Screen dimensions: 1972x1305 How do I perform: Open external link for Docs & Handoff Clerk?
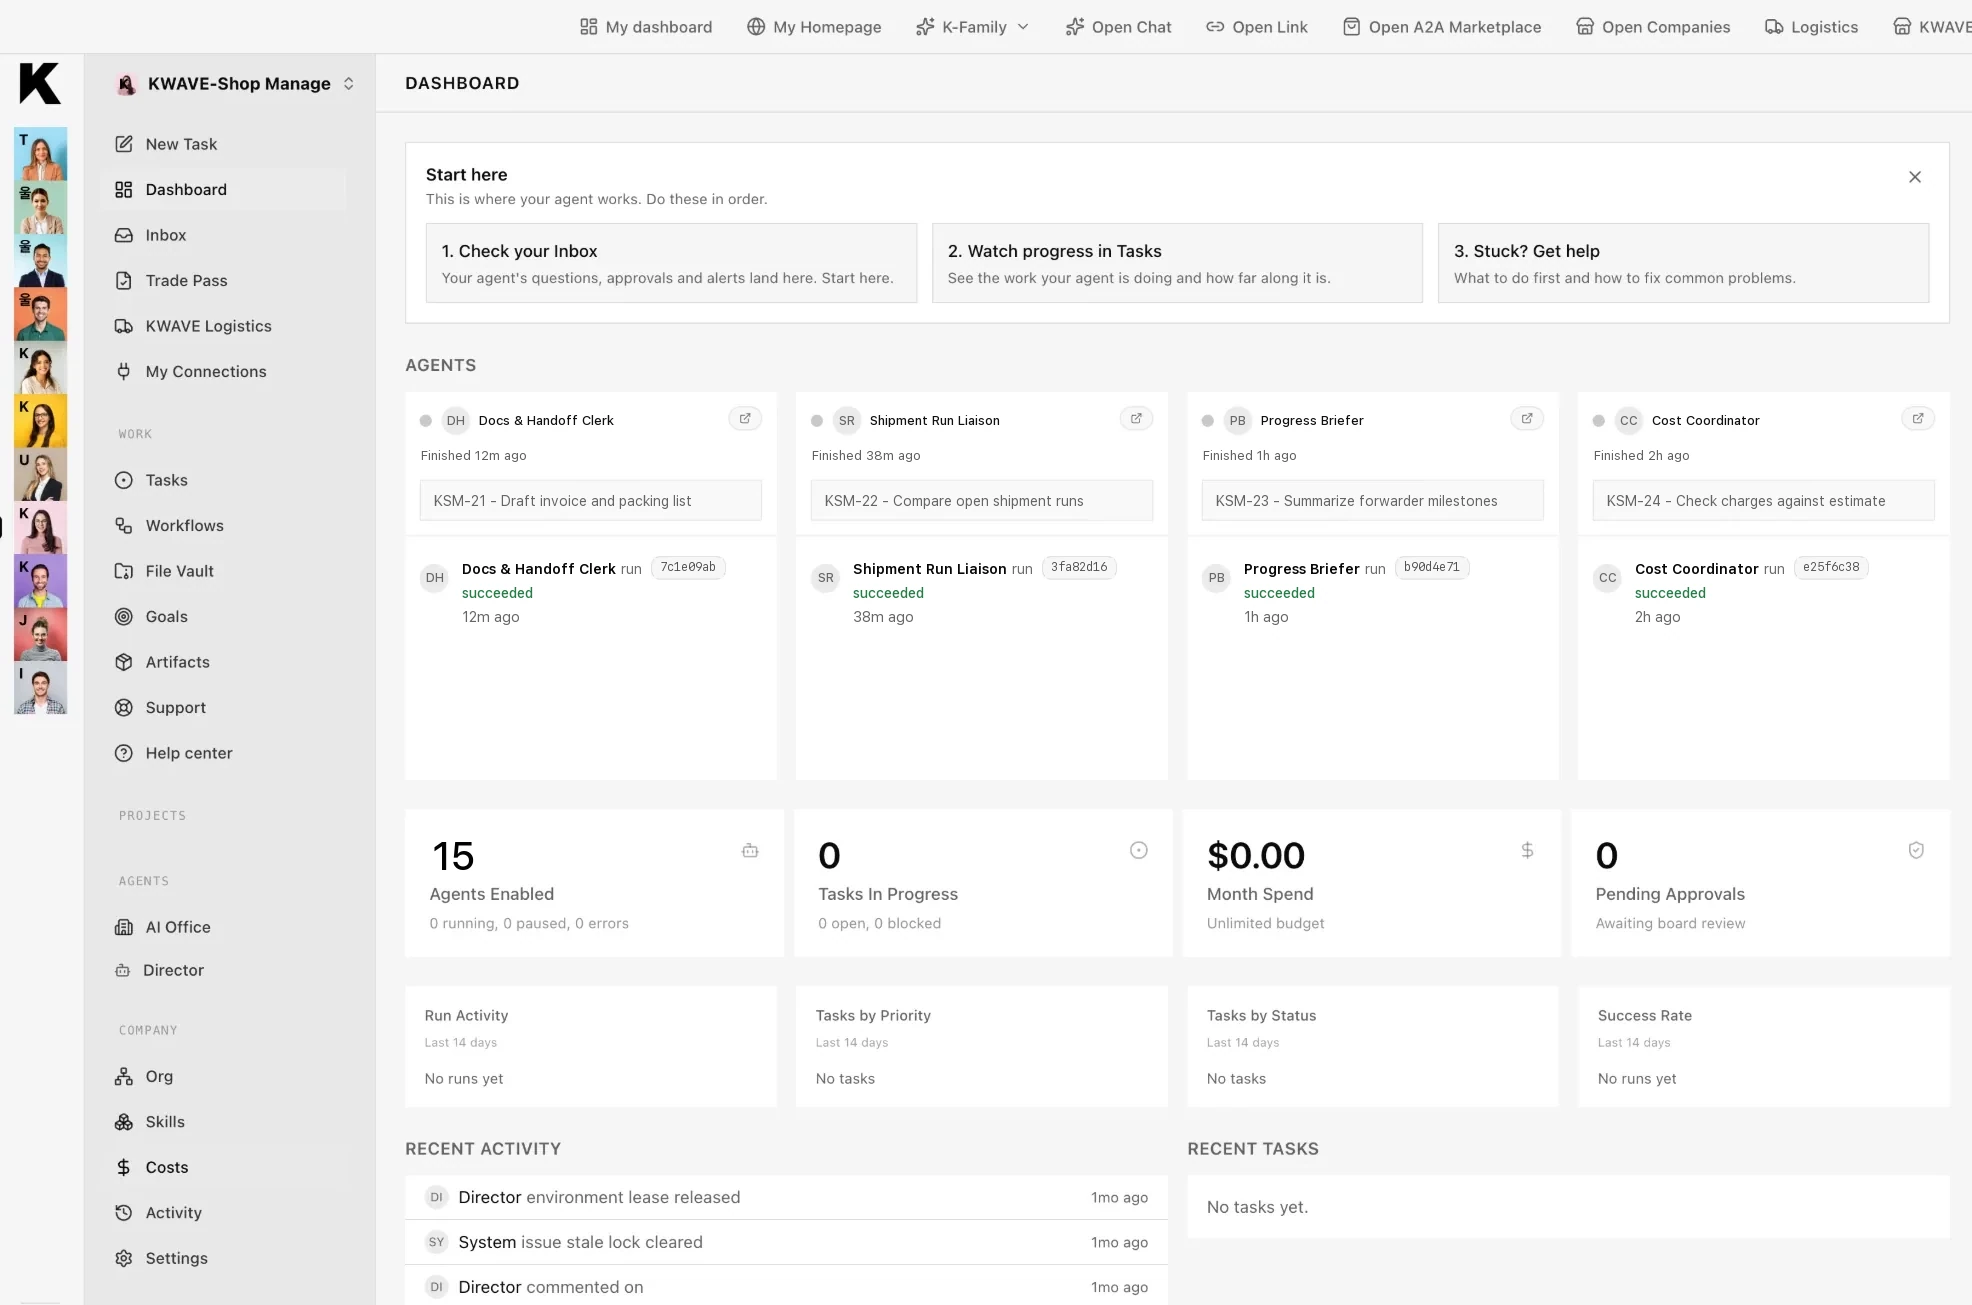click(x=745, y=419)
